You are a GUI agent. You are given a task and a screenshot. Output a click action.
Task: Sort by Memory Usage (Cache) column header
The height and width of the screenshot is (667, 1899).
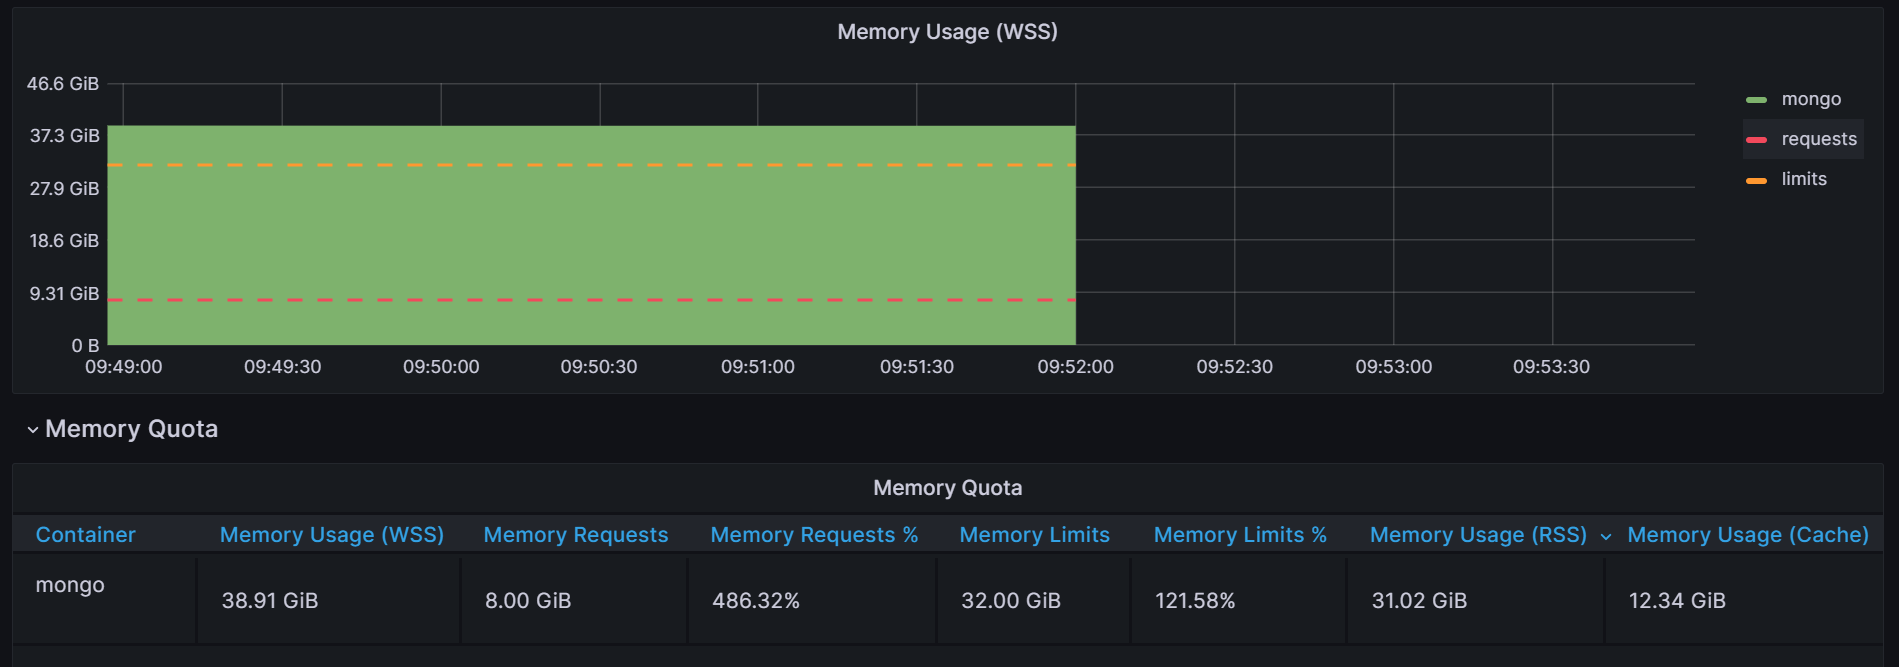pyautogui.click(x=1748, y=535)
